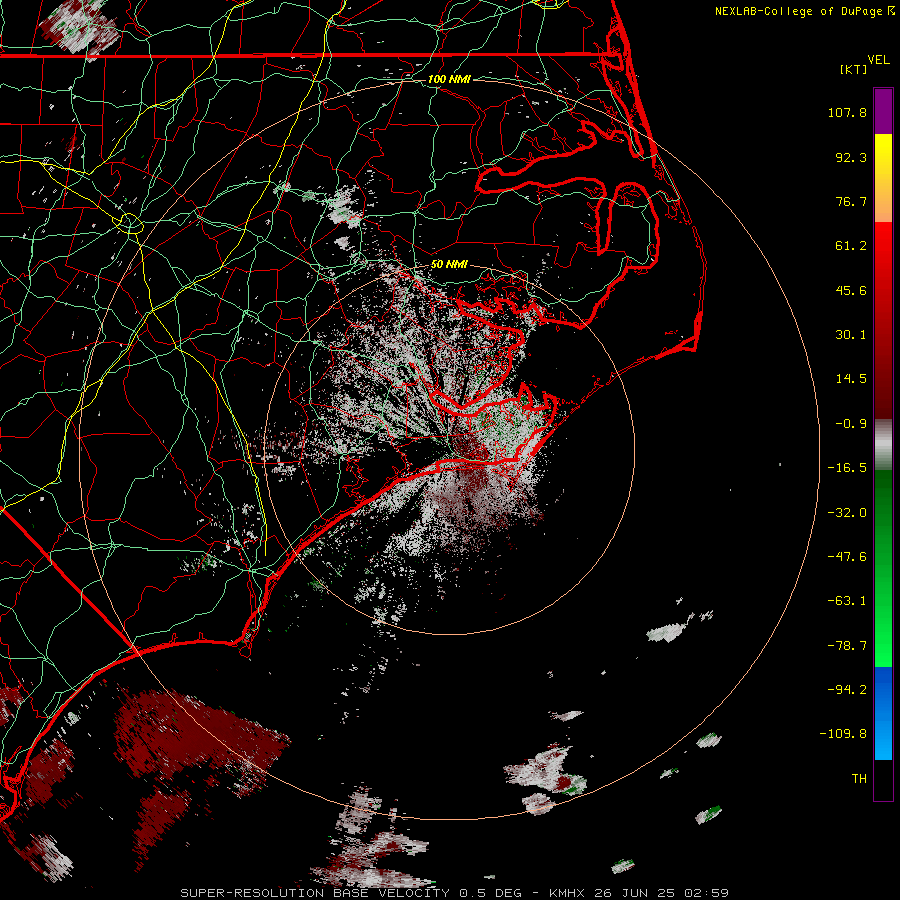900x900 pixels.
Task: Click the 107.8 velocity scale value
Action: [x=847, y=112]
